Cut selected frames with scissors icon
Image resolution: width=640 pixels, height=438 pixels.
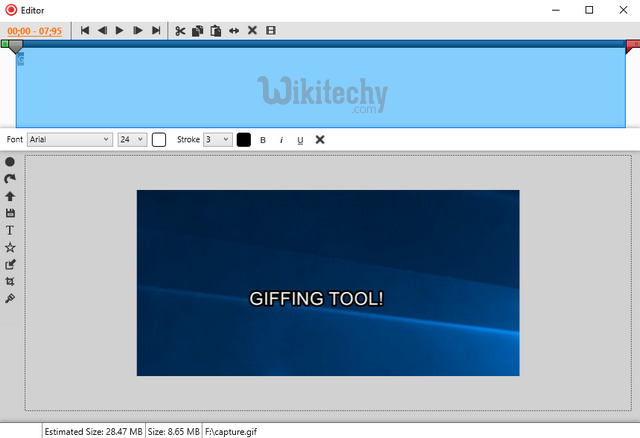180,31
